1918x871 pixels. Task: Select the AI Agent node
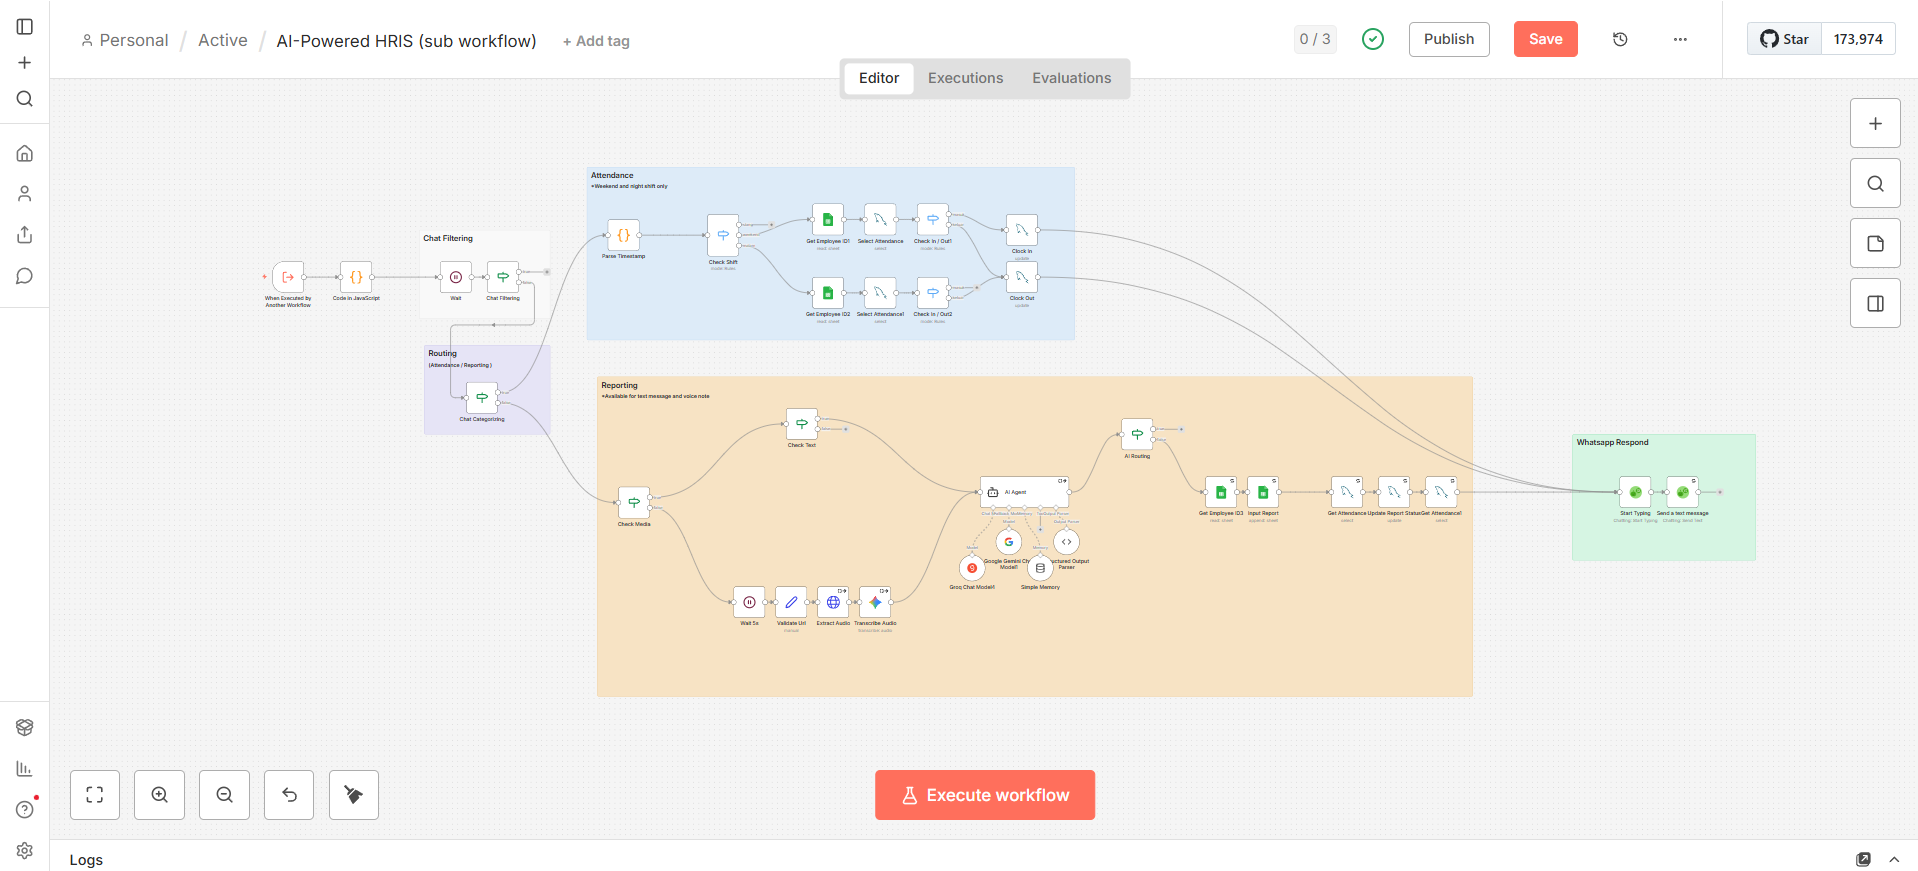coord(1025,492)
